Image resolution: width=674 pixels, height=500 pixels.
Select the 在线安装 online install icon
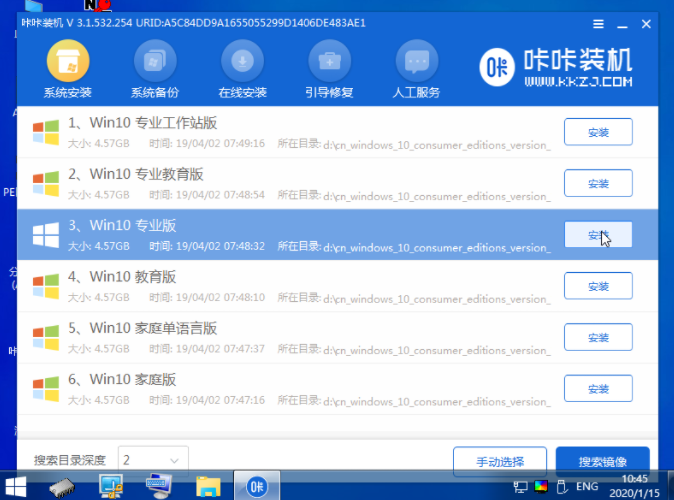pos(242,63)
